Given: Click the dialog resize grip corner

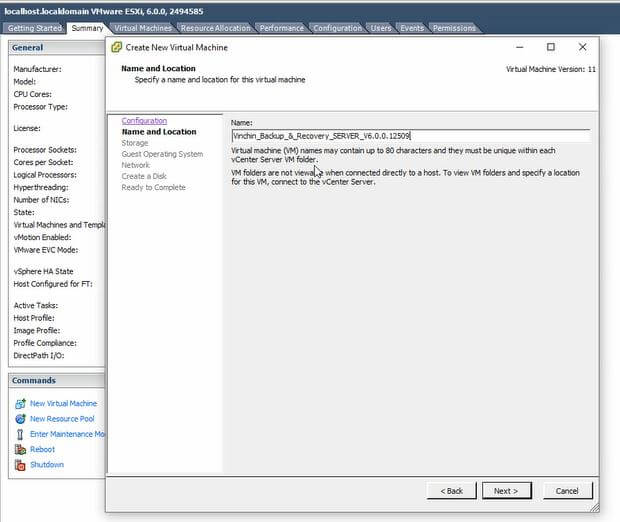Looking at the screenshot, I should [594, 508].
